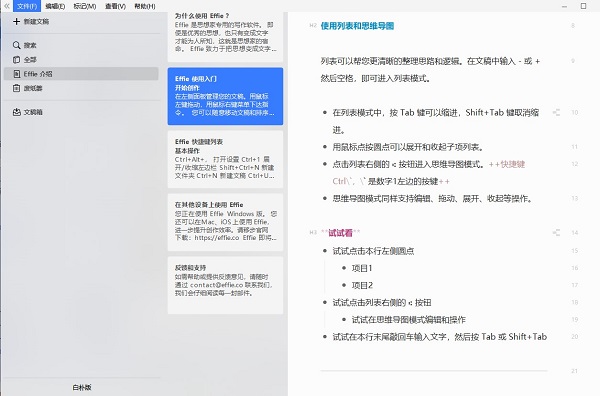Screen dimensions: 600x396
Task: Collapse bullet for 试试点击本行左侧圆点
Action: click(x=325, y=251)
